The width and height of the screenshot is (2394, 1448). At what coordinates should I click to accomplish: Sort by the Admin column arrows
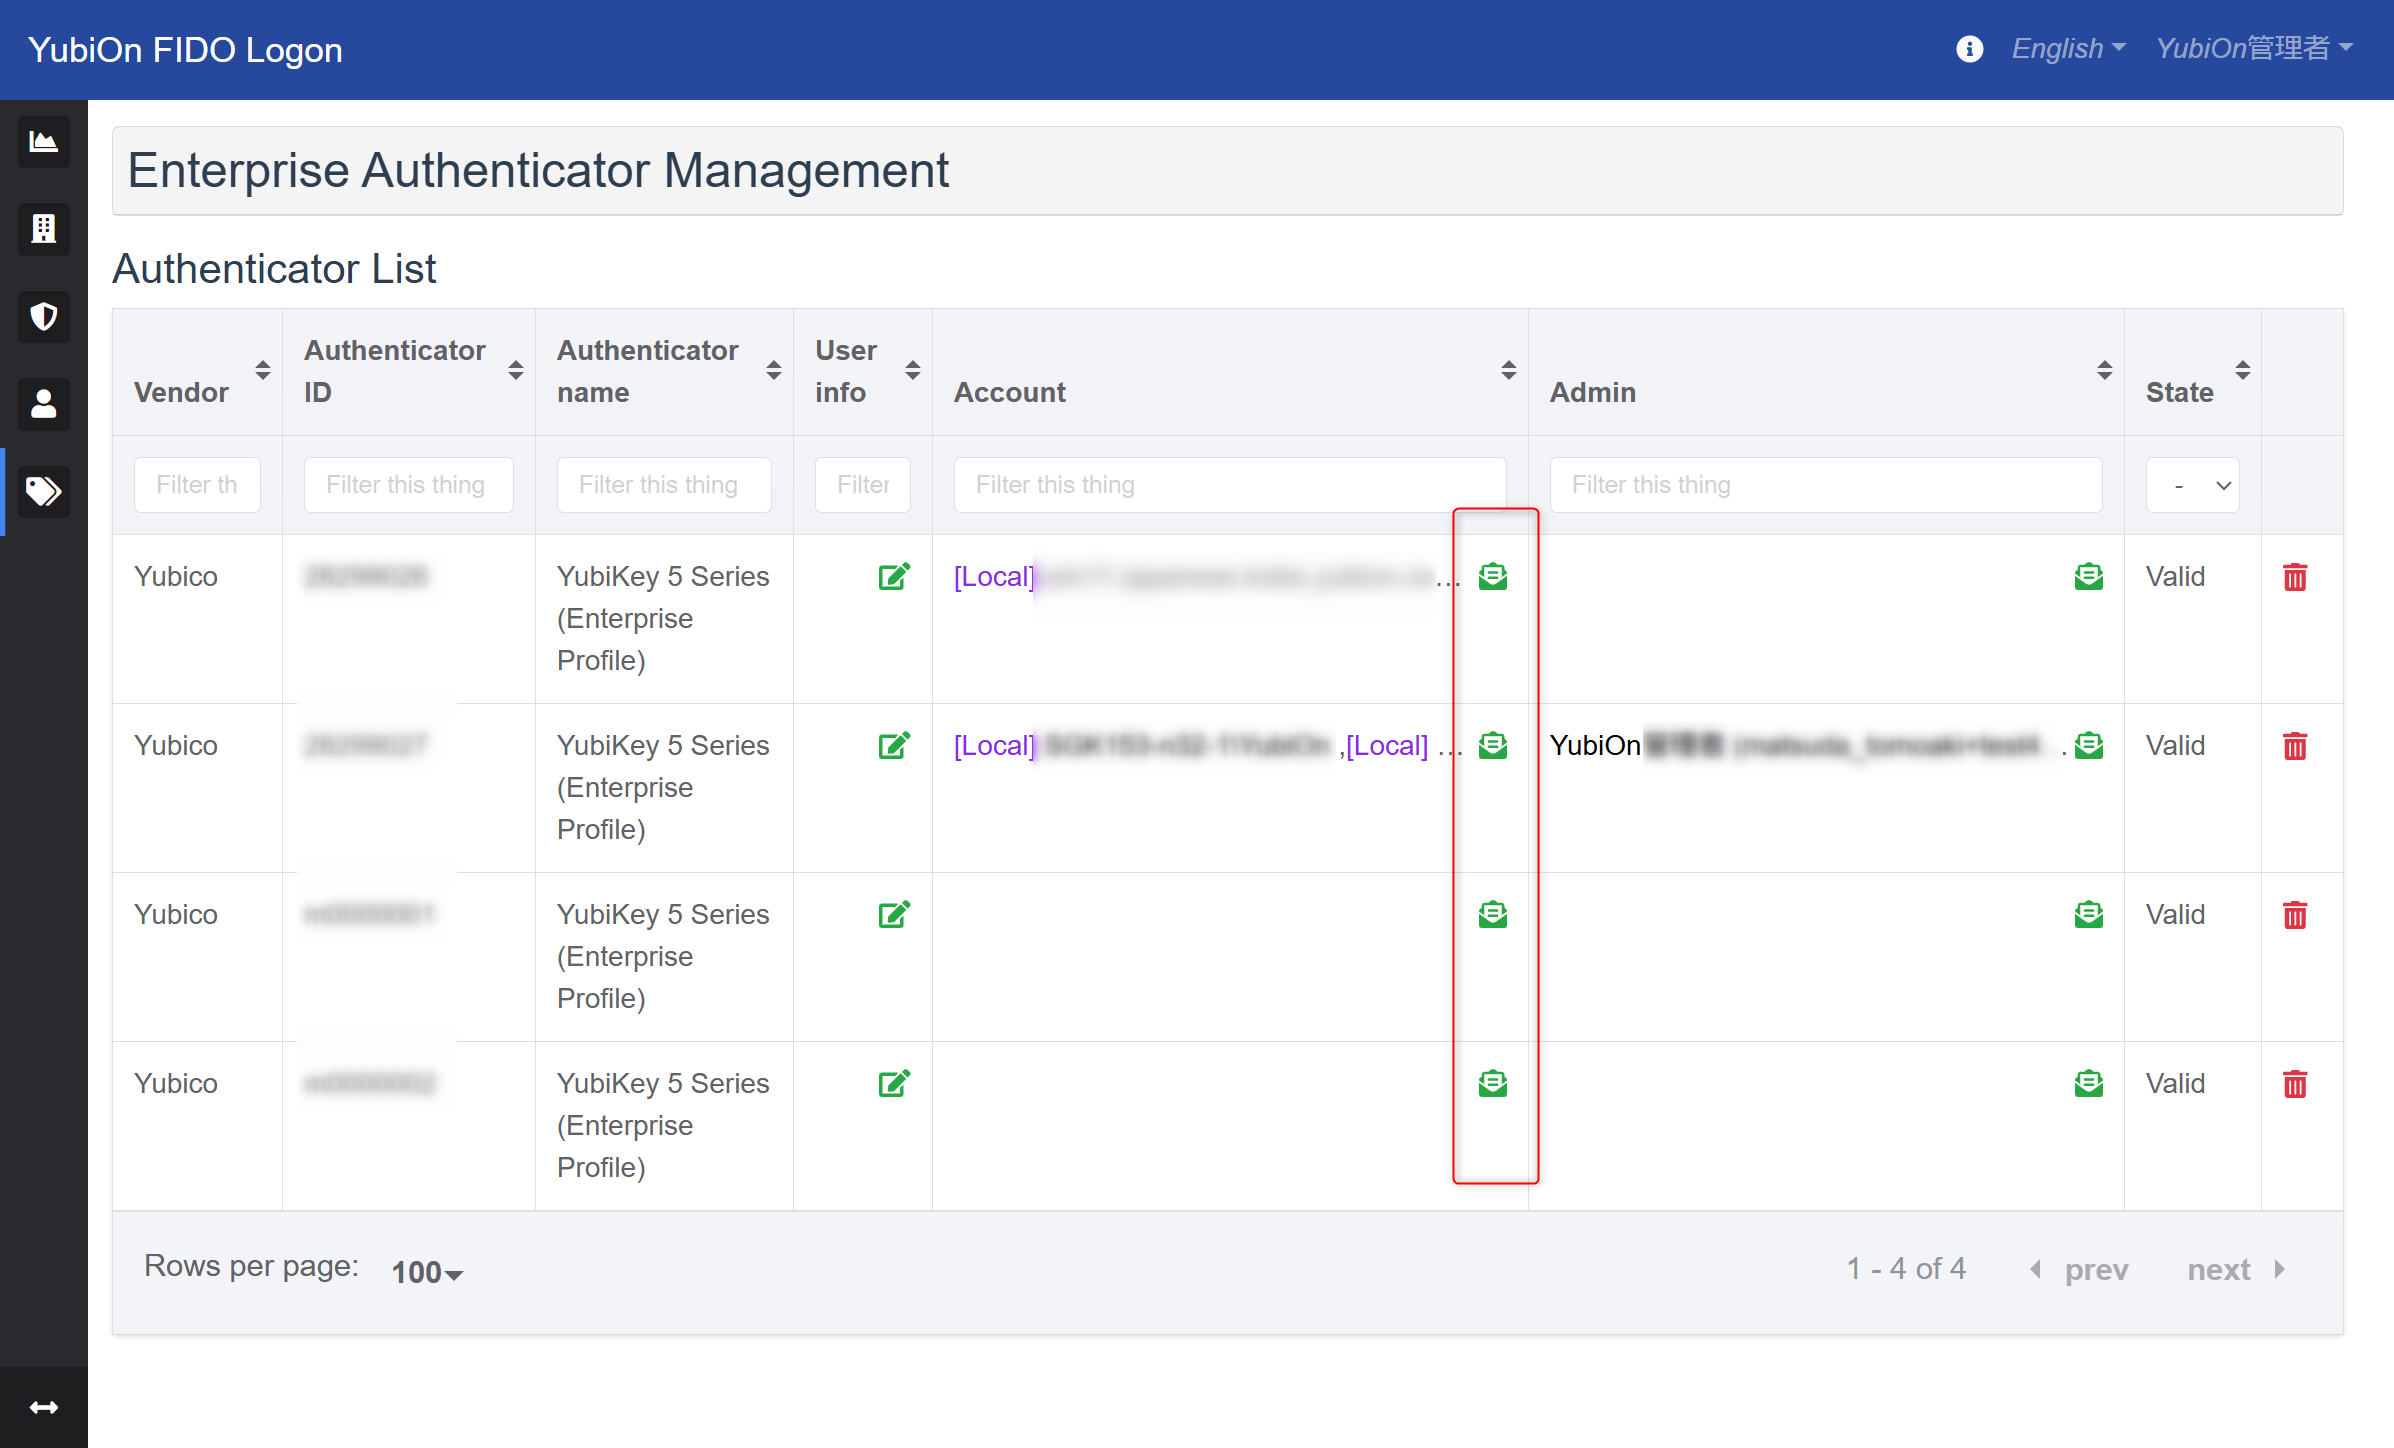2105,370
